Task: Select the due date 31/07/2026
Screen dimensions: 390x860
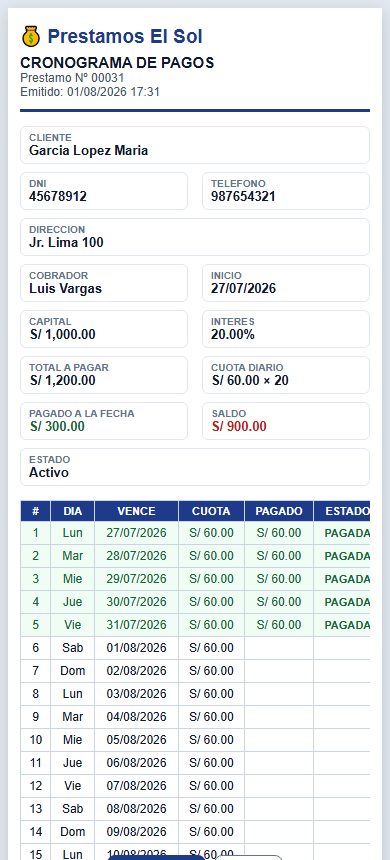Action: tap(136, 625)
